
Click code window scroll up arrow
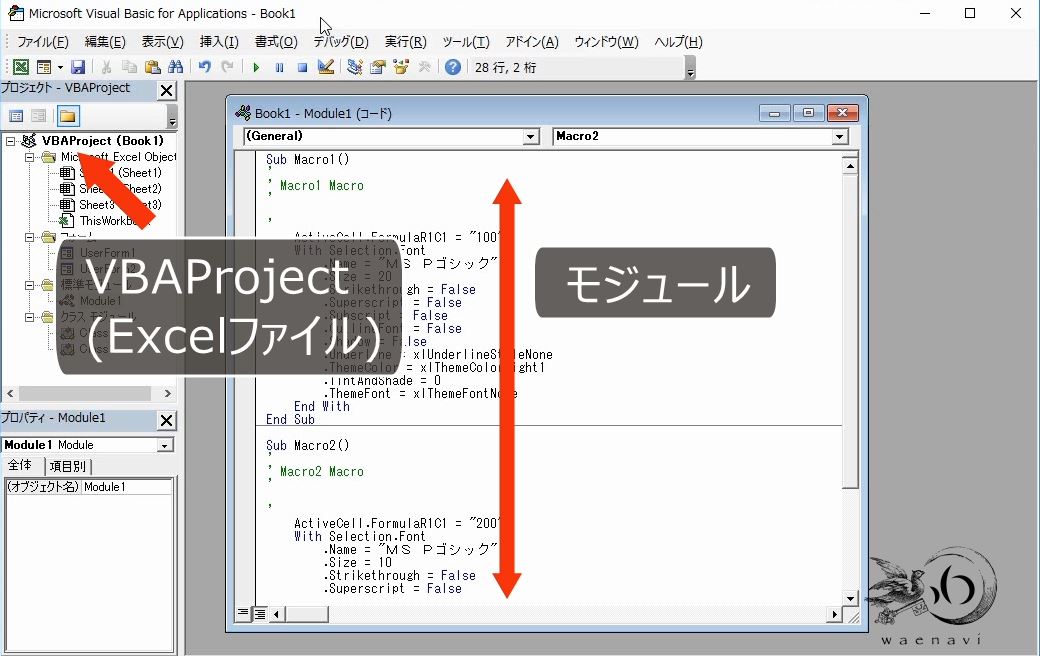tap(850, 166)
